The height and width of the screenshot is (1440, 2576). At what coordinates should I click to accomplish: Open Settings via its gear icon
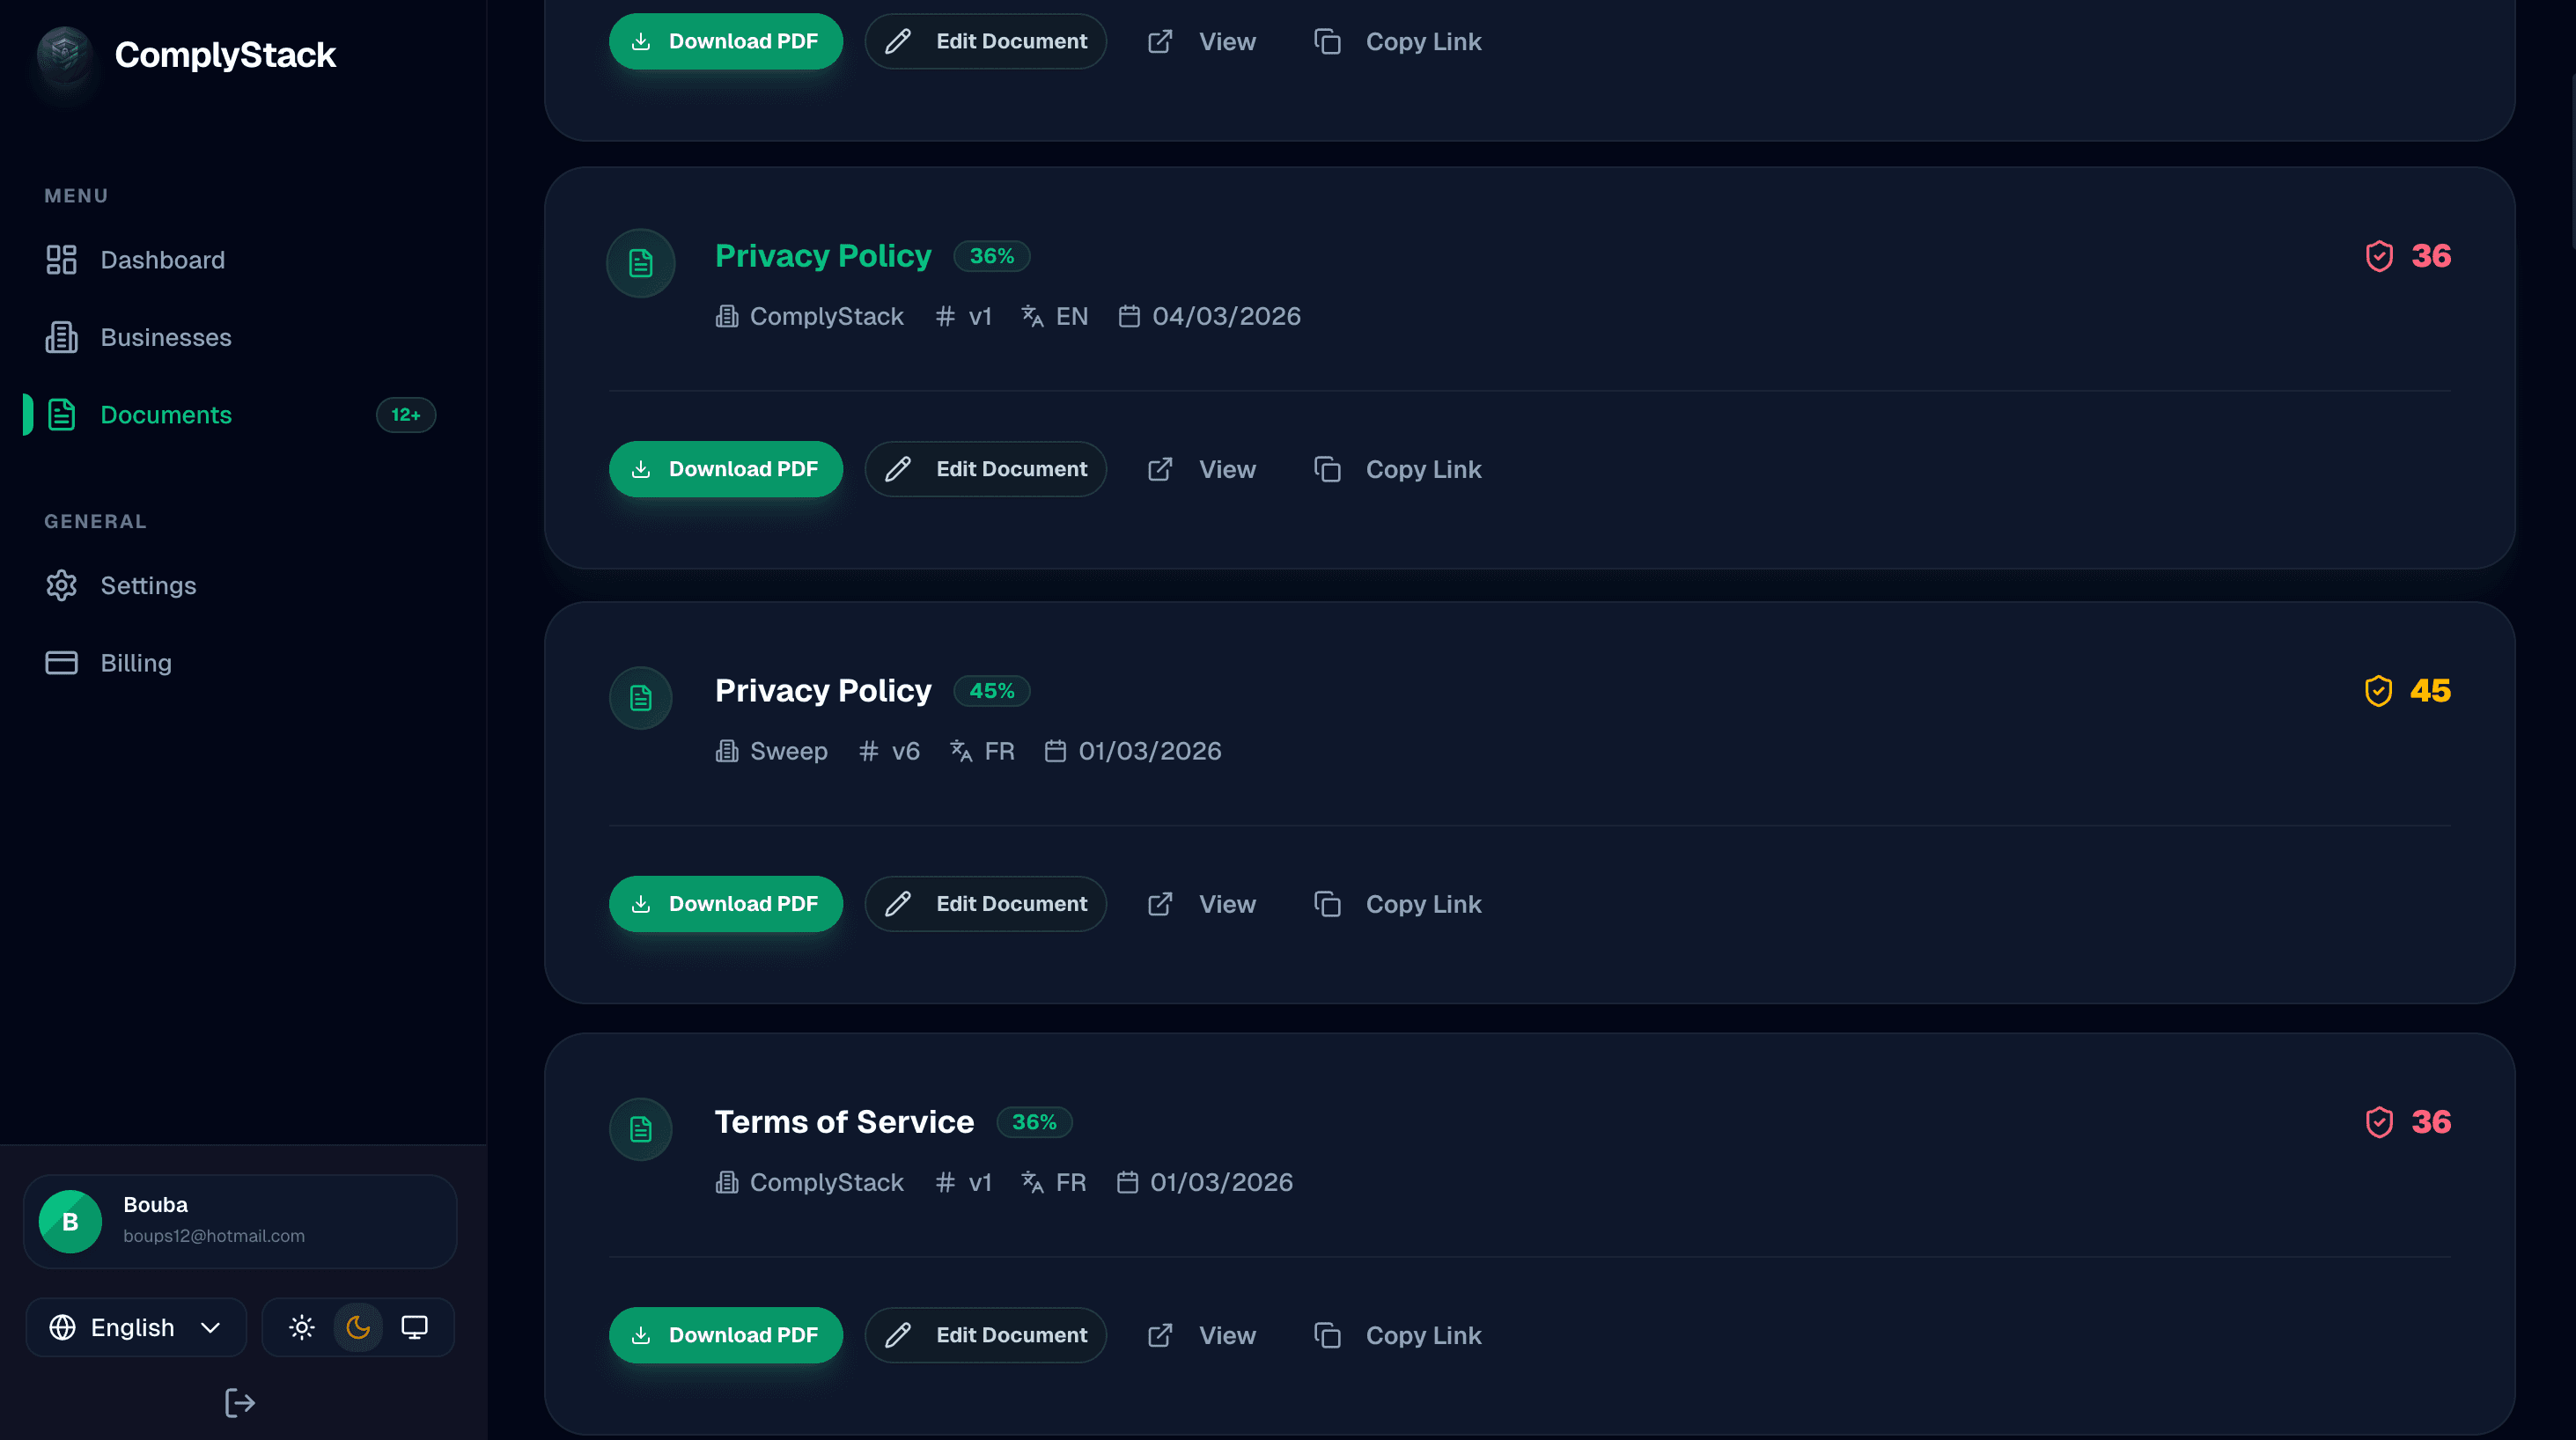tap(61, 585)
